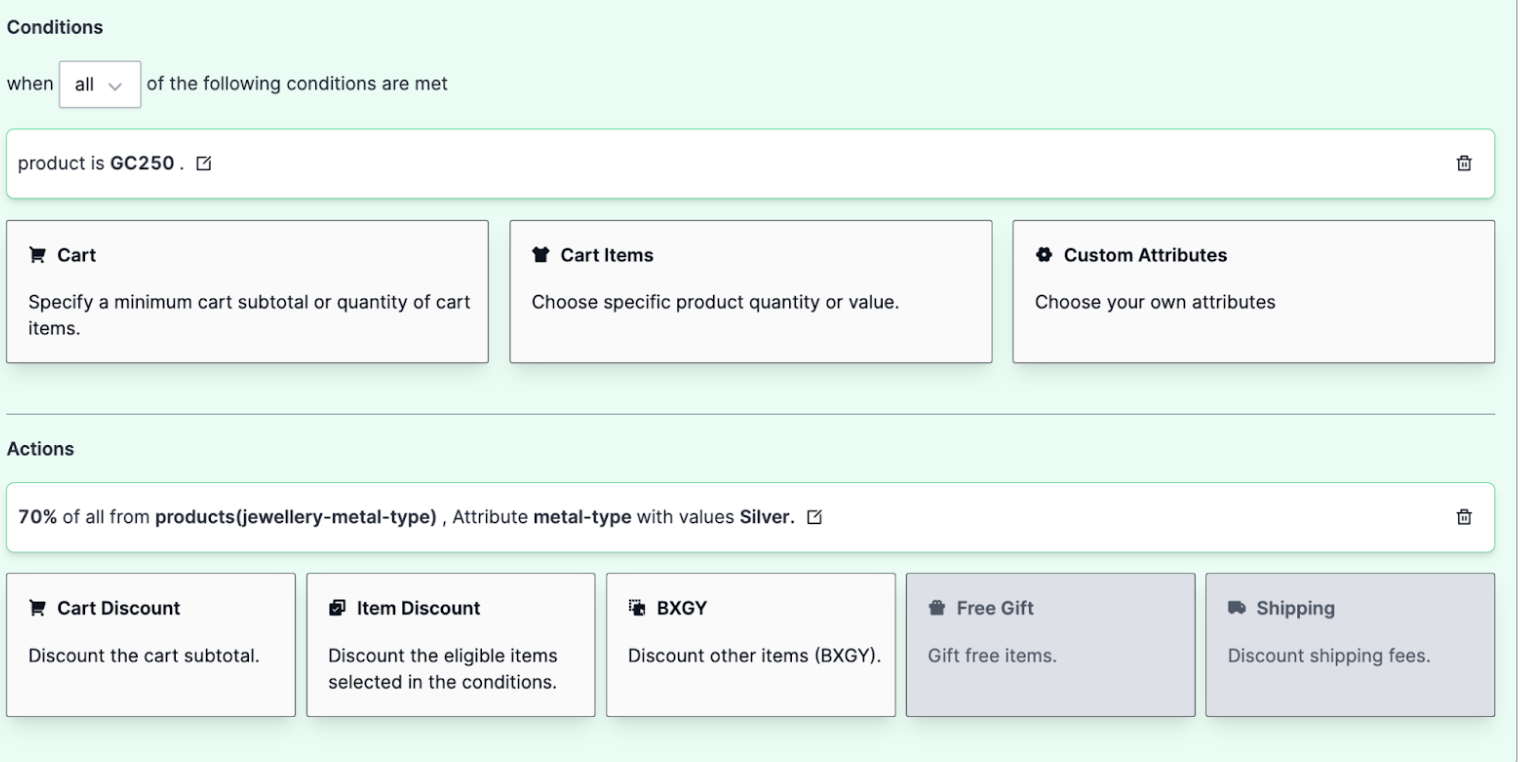Screen dimensions: 1522x762
Task: Edit the GC250 product condition
Action: [204, 163]
